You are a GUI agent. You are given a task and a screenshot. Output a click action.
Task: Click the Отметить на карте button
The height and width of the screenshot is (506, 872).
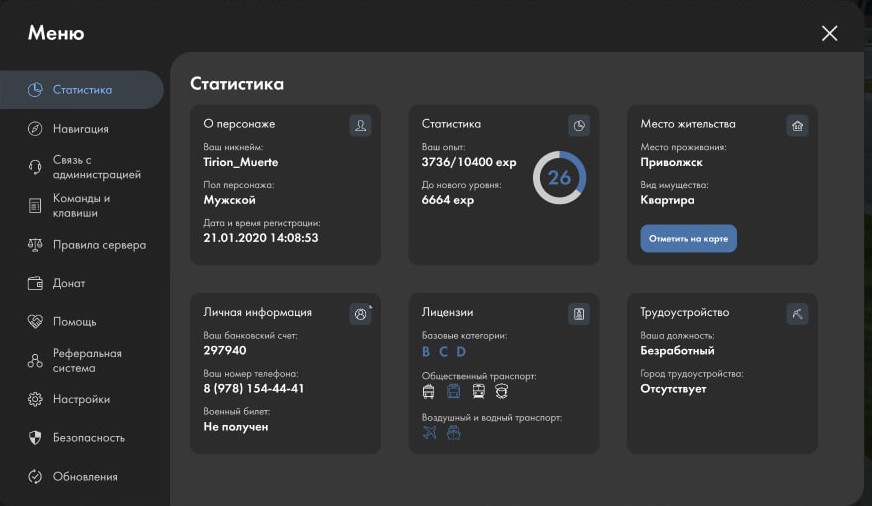pos(688,239)
